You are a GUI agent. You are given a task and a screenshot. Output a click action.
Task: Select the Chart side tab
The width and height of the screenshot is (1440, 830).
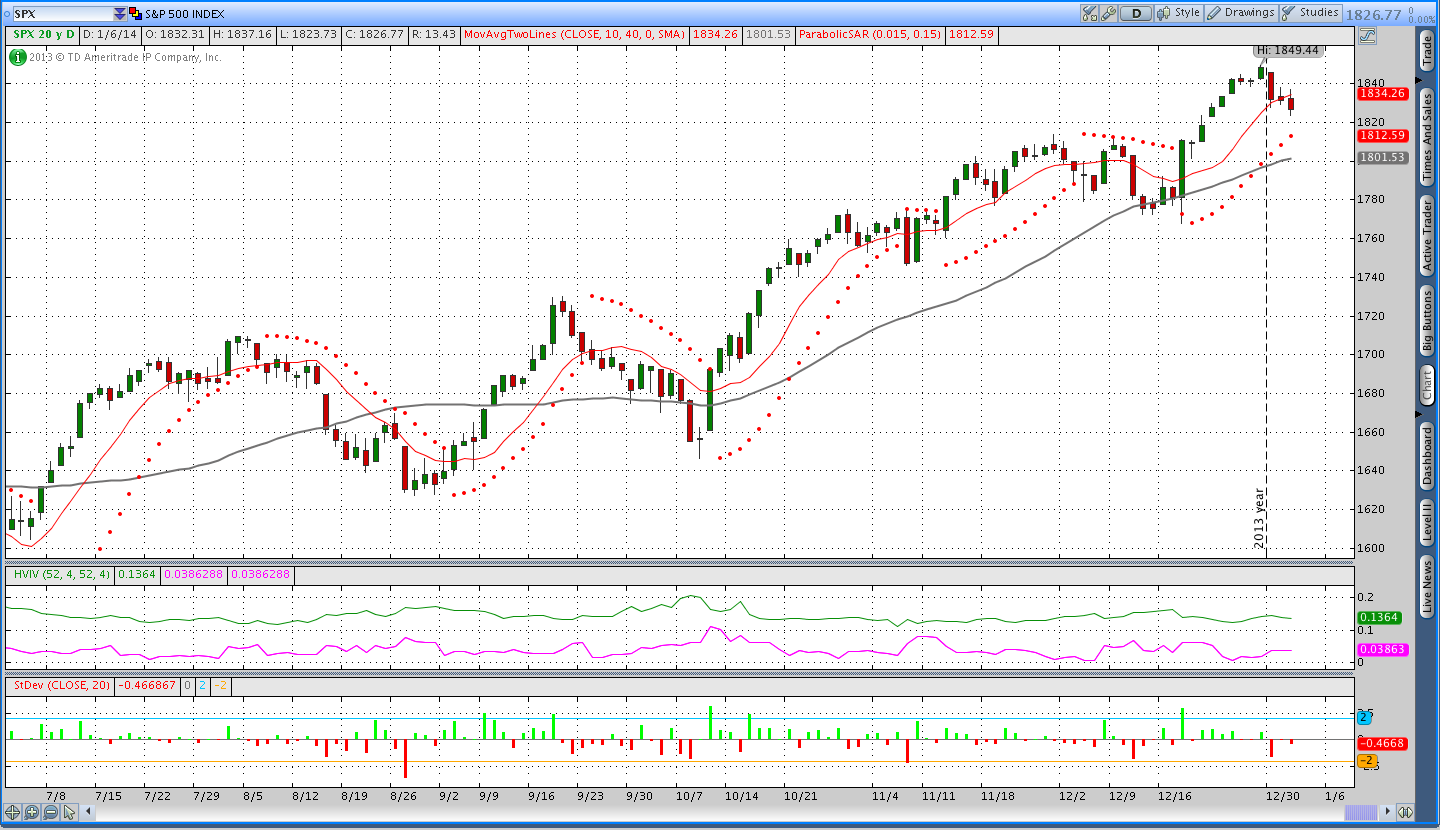coord(1427,385)
